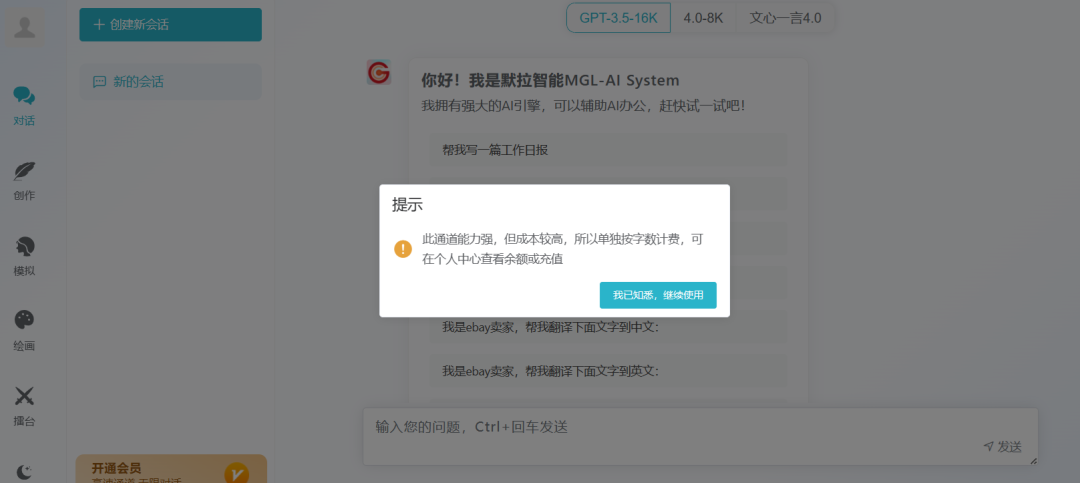Click the user avatar icon
Image resolution: width=1080 pixels, height=483 pixels.
[x=25, y=28]
